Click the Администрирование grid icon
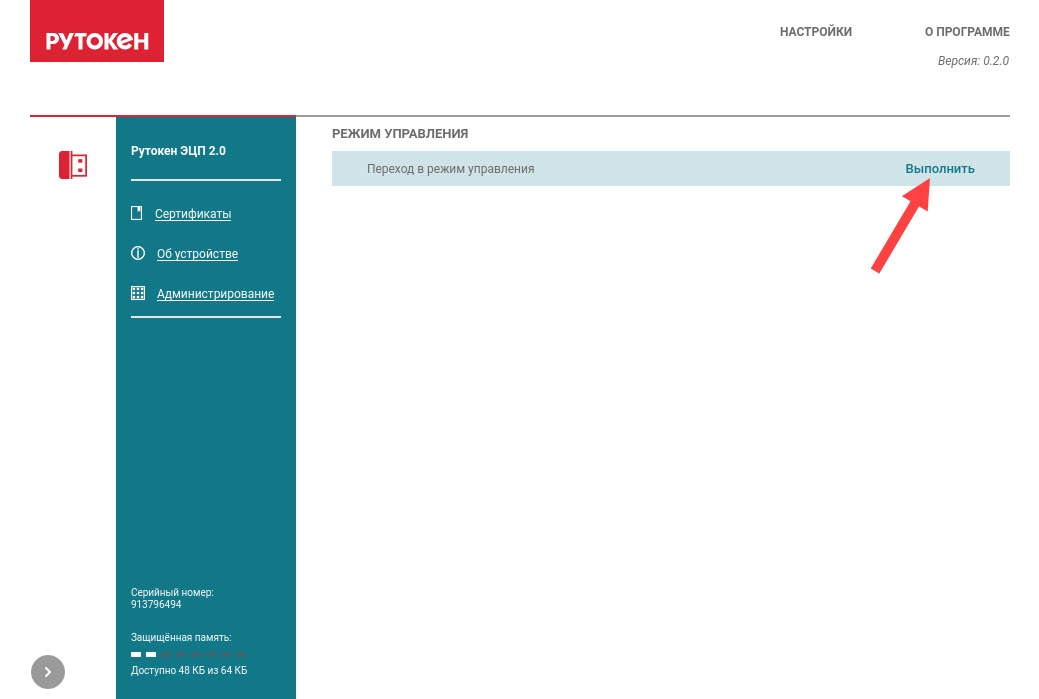This screenshot has height=699, width=1039. [138, 293]
